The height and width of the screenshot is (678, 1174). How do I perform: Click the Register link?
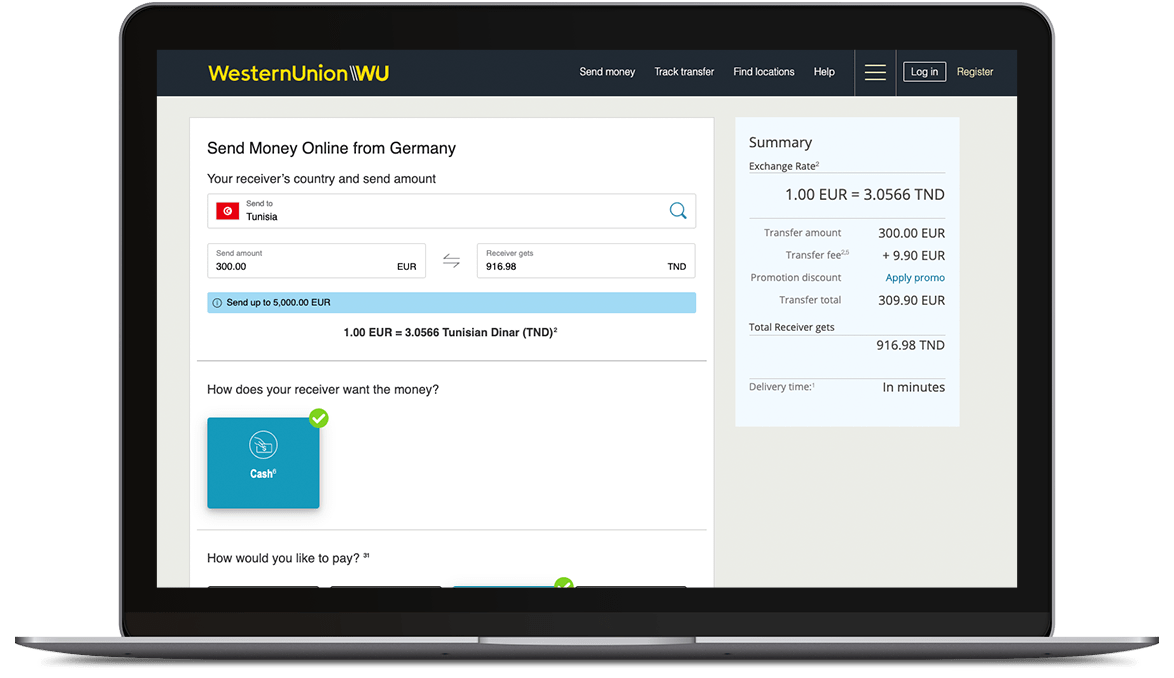click(x=974, y=72)
